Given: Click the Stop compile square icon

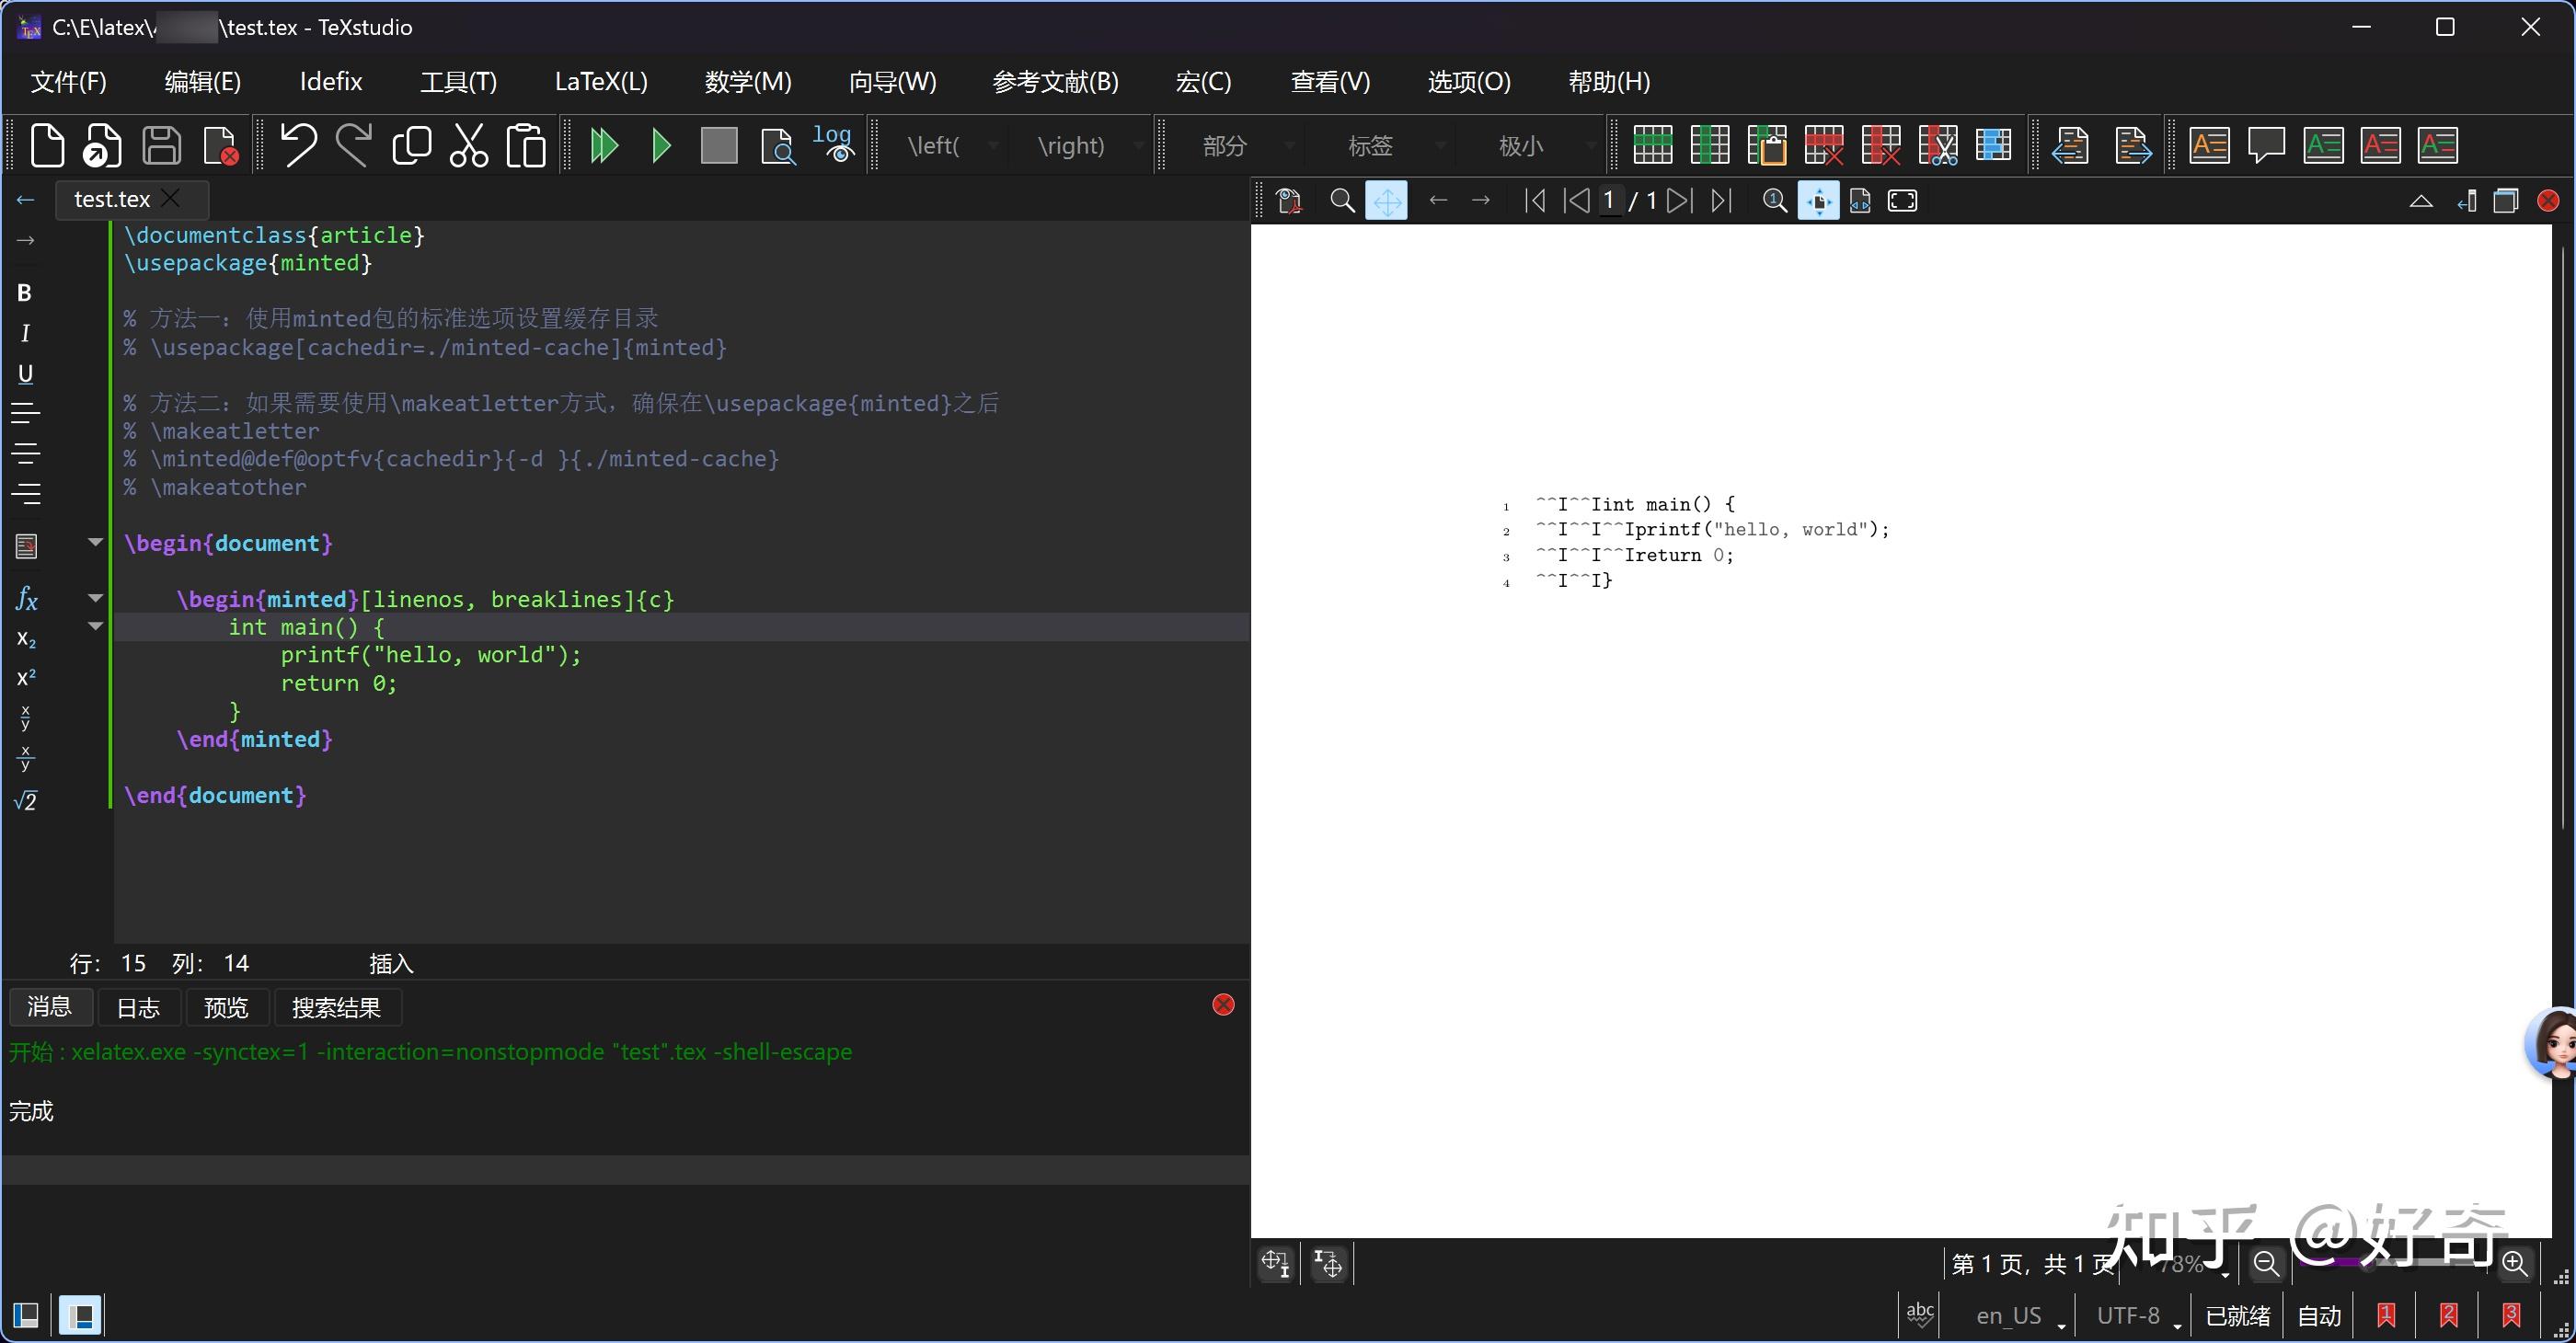Looking at the screenshot, I should (718, 146).
